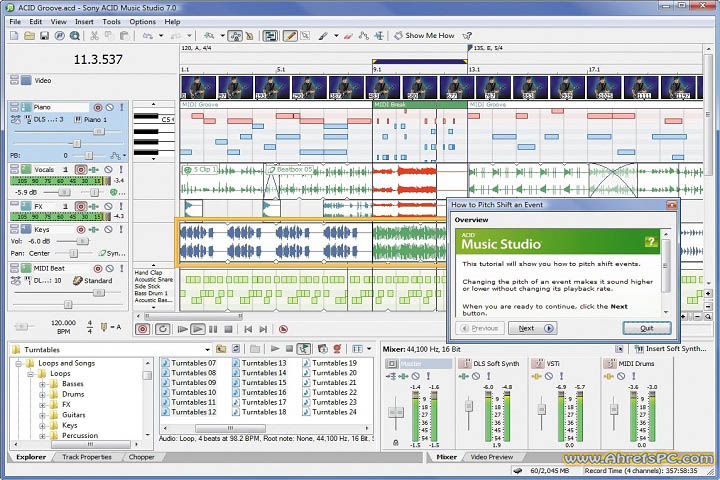Click the Cut scissors icon
This screenshot has height=480, width=720.
[94, 36]
